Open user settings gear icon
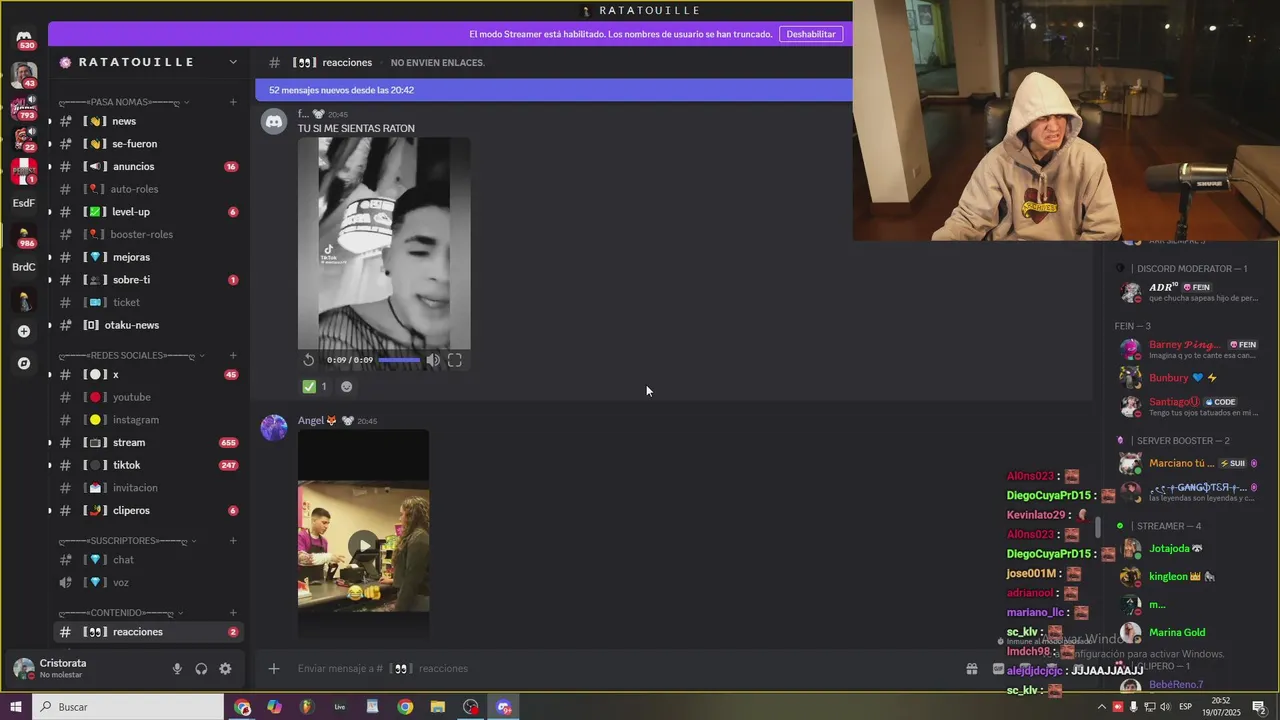 pos(225,669)
